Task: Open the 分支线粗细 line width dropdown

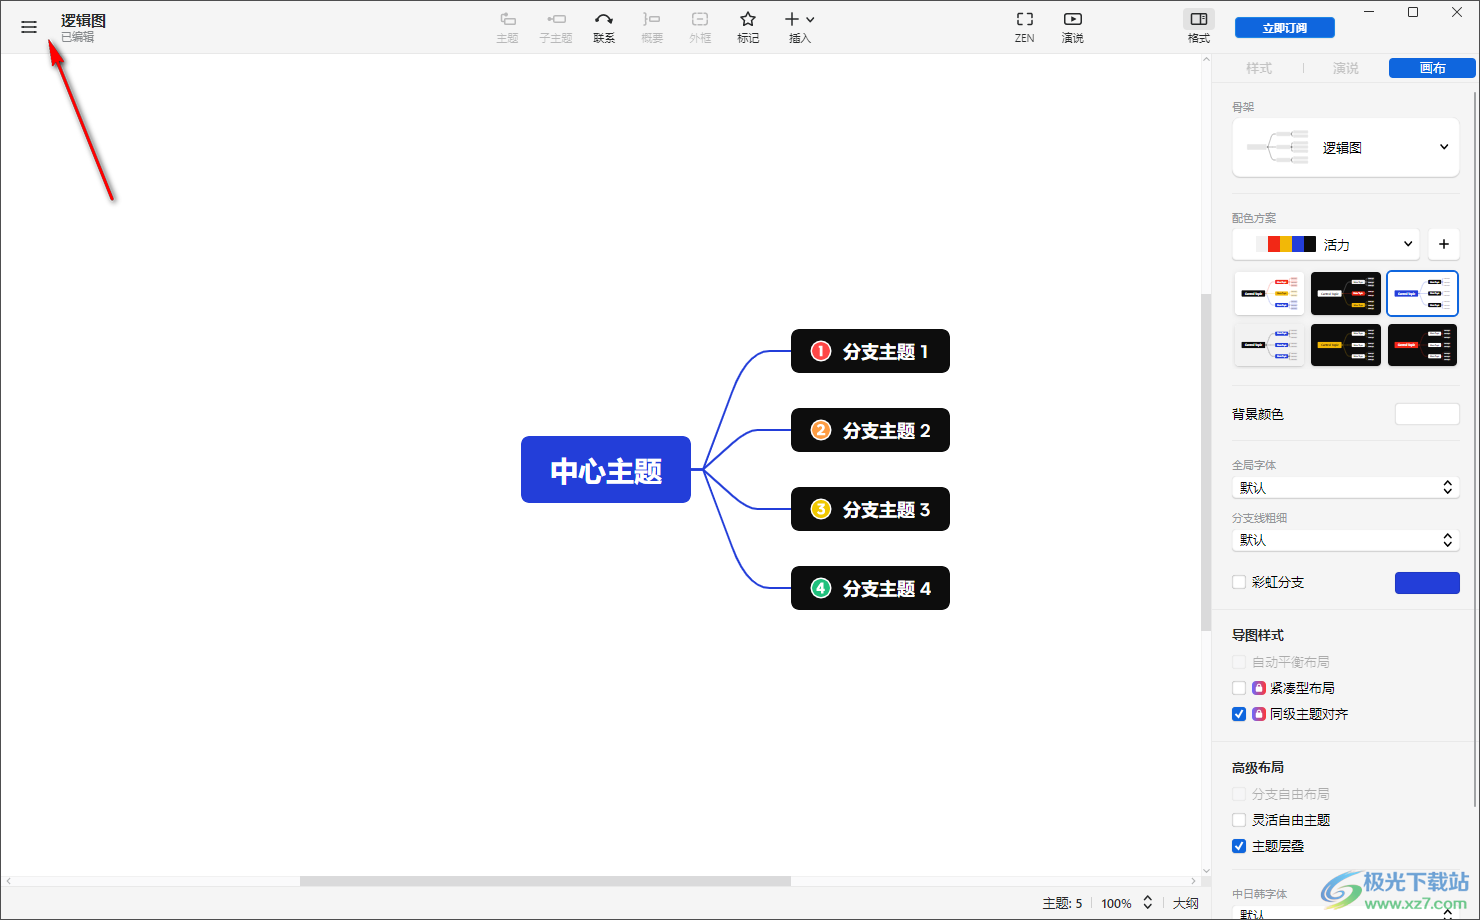Action: [1346, 540]
